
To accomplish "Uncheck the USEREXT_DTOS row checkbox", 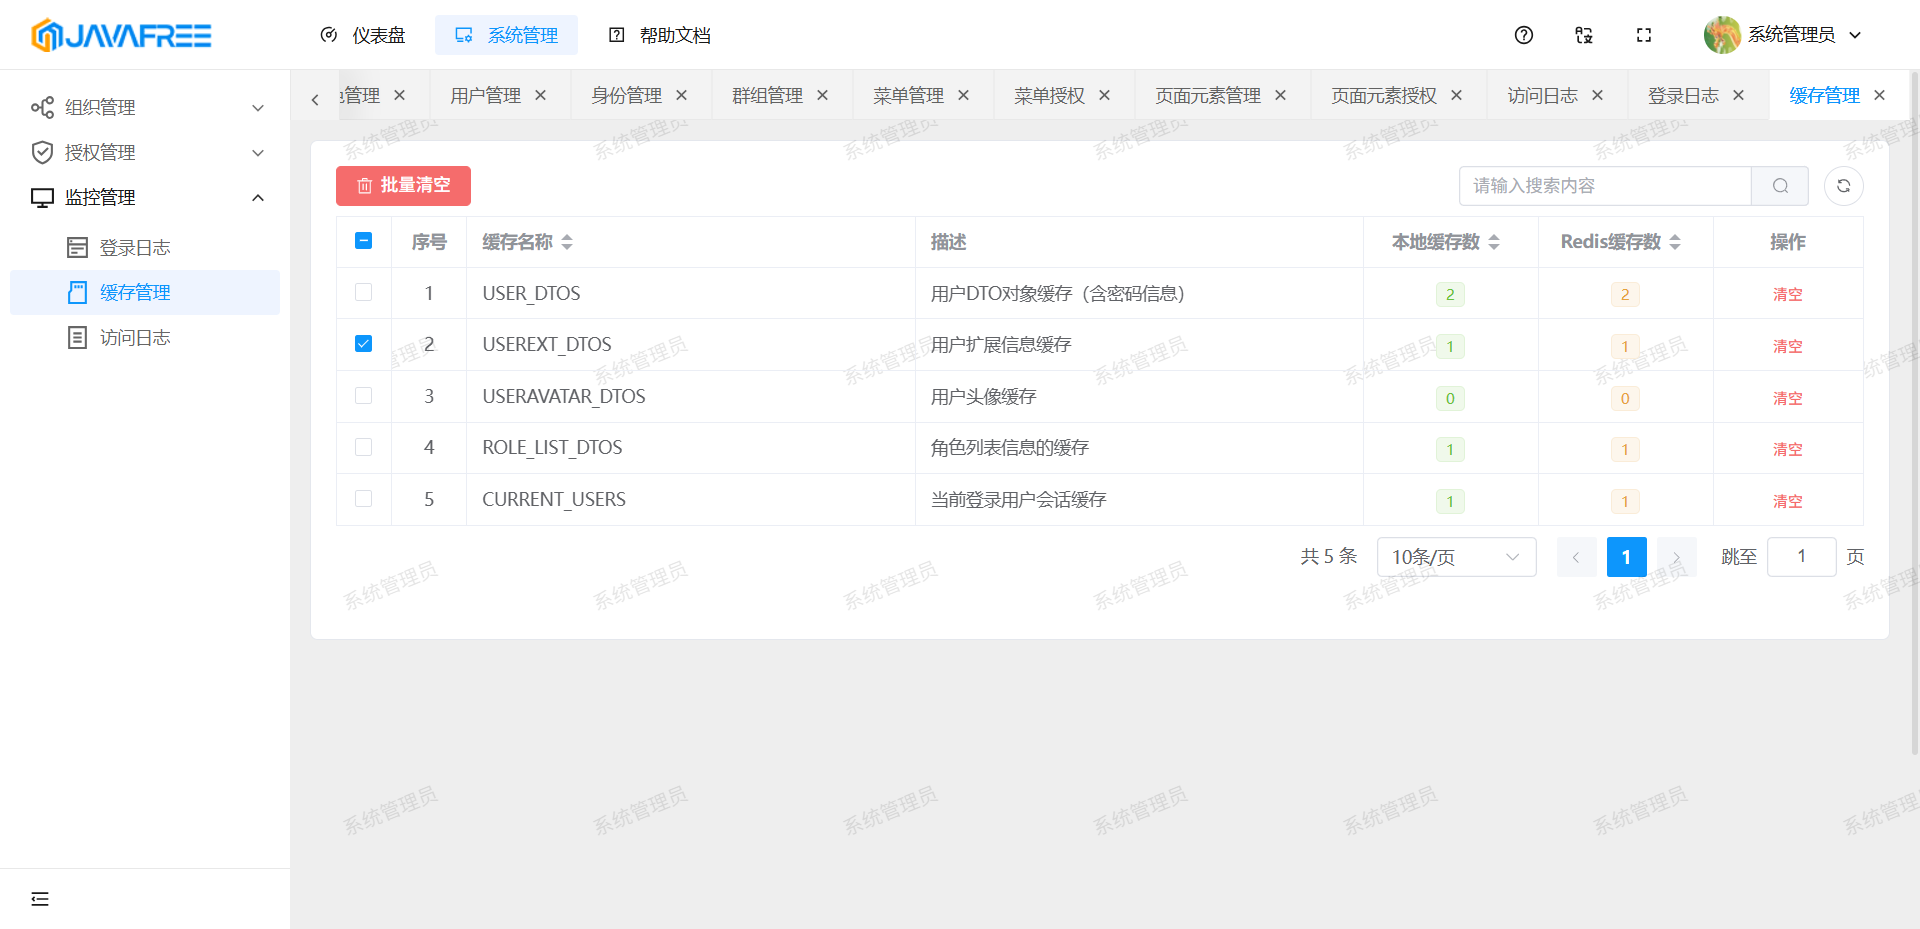I will click(x=364, y=344).
